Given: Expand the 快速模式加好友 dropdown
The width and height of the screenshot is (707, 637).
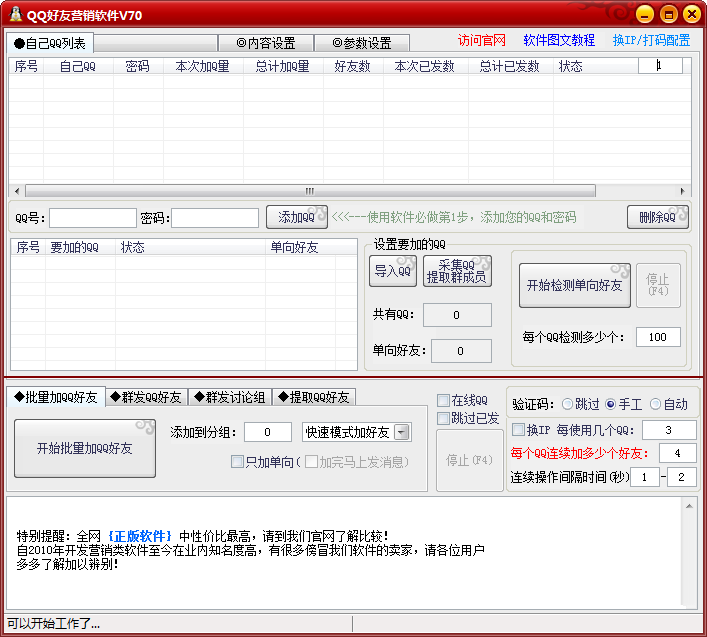Looking at the screenshot, I should pyautogui.click(x=401, y=432).
